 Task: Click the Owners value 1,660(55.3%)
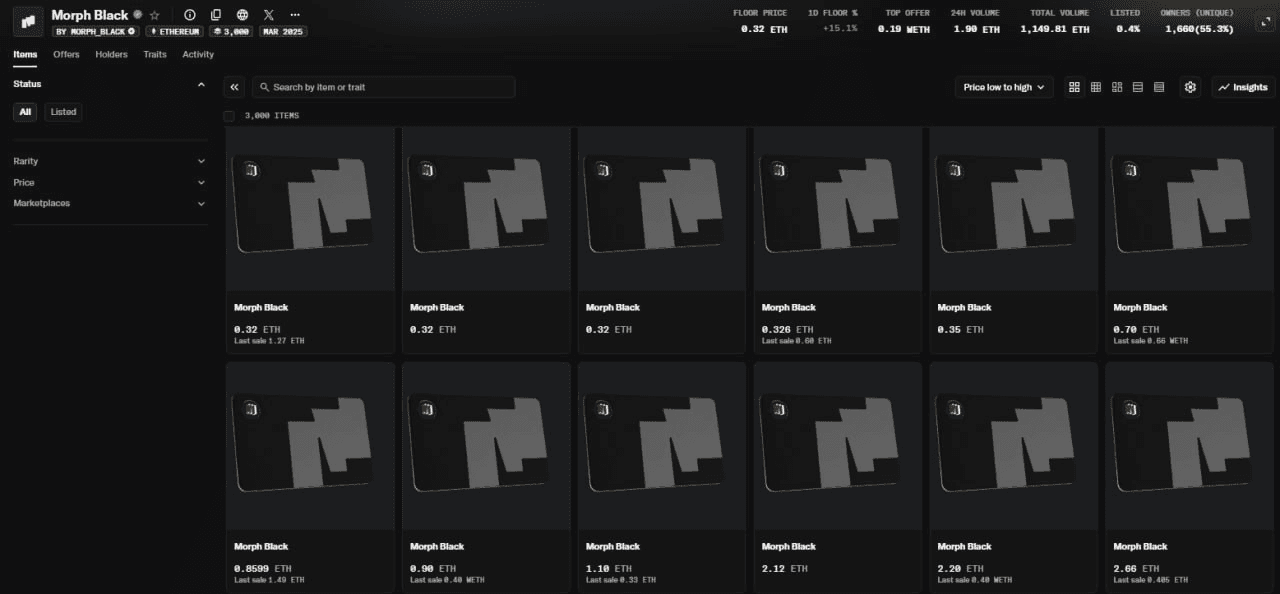coord(1199,29)
